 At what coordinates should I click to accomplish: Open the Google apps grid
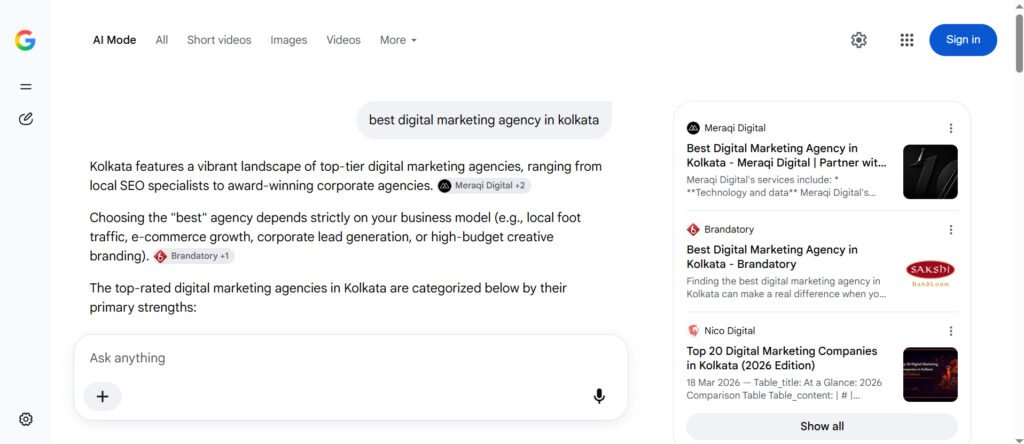pos(906,40)
